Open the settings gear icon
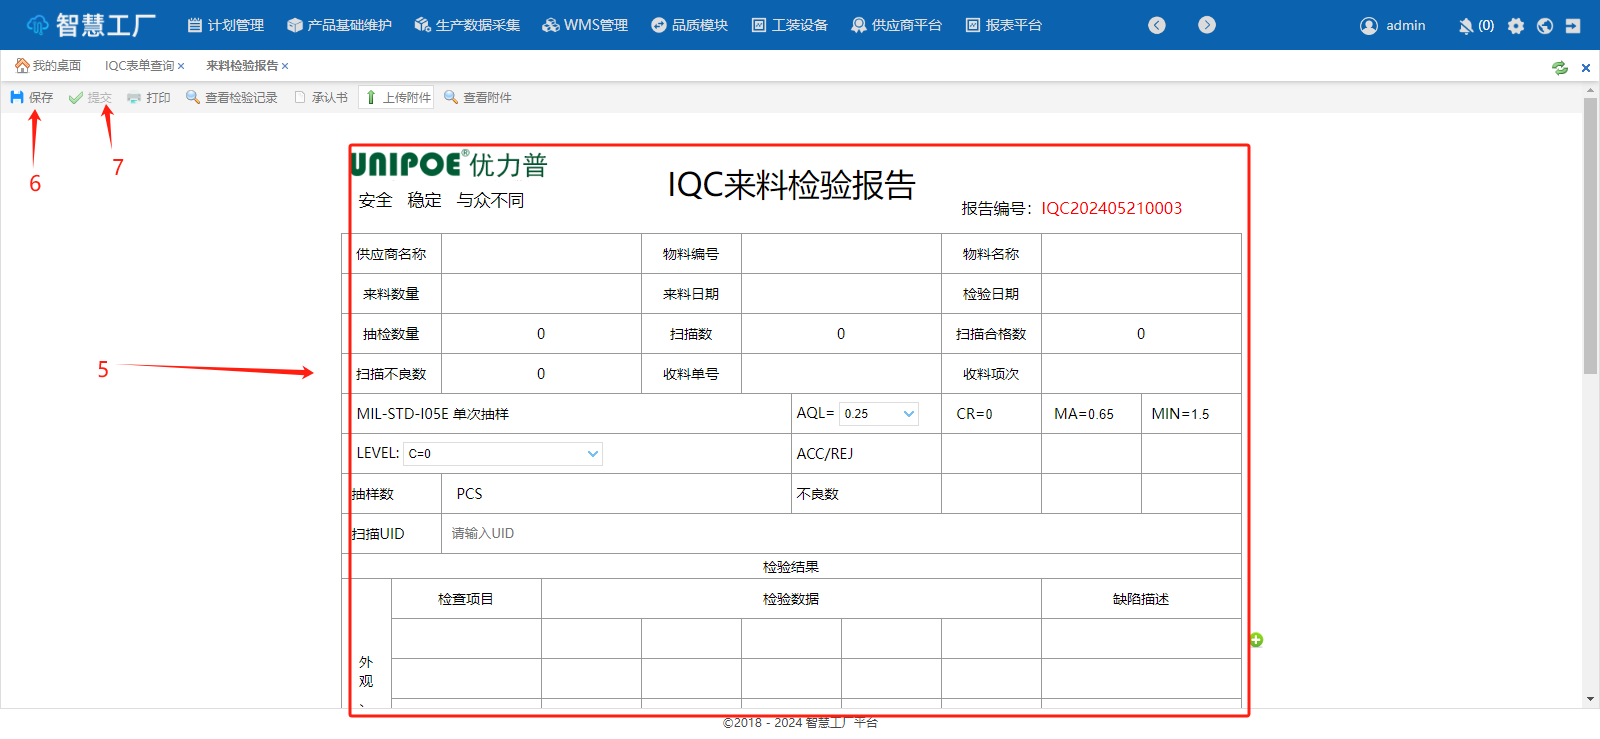Screen dimensions: 1600x739 coord(1516,26)
